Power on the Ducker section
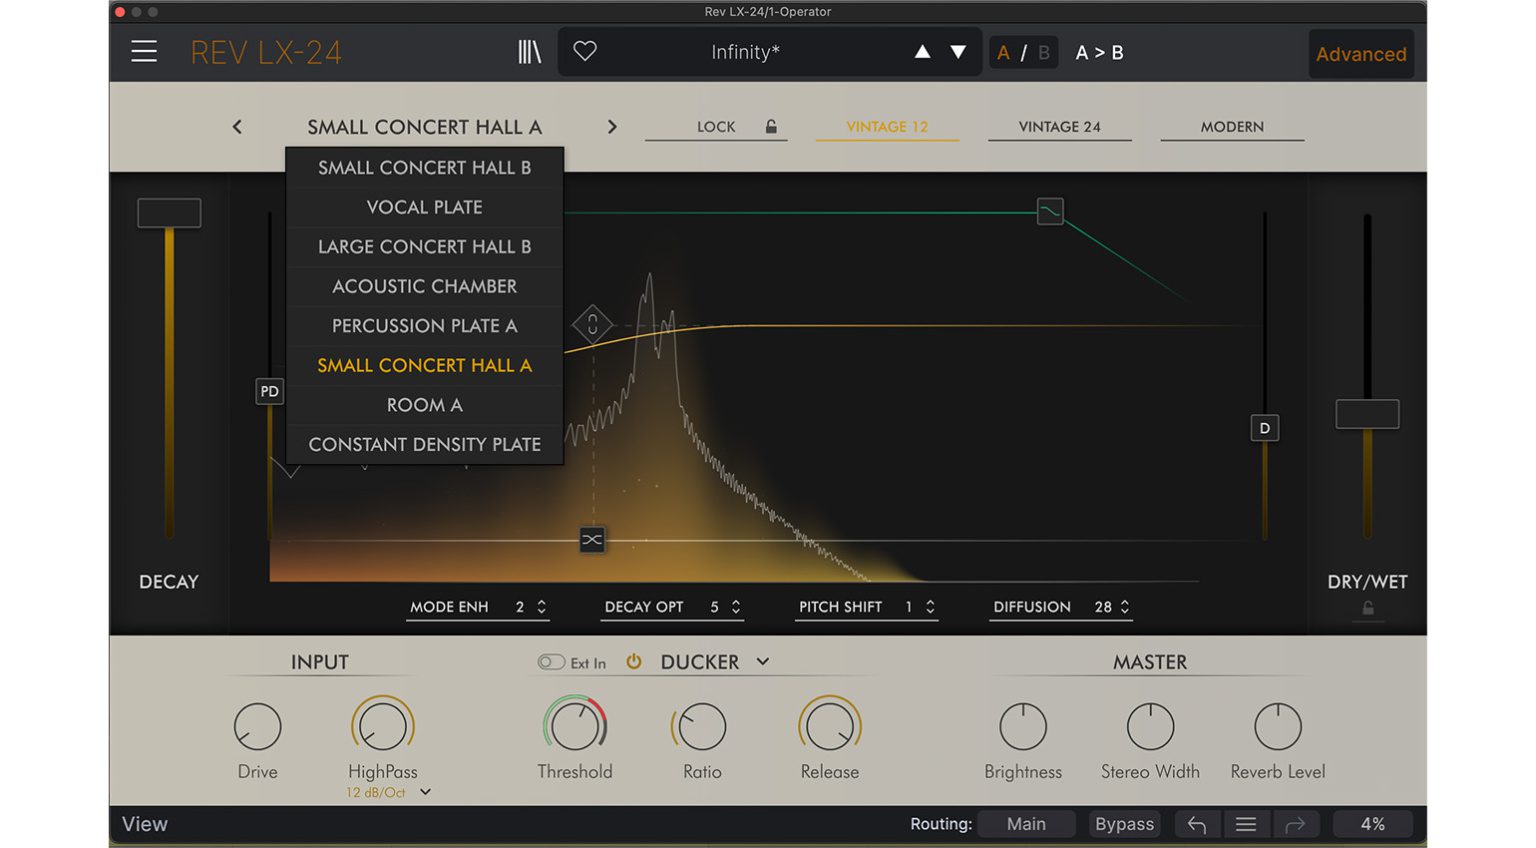This screenshot has width=1536, height=848. (x=634, y=661)
